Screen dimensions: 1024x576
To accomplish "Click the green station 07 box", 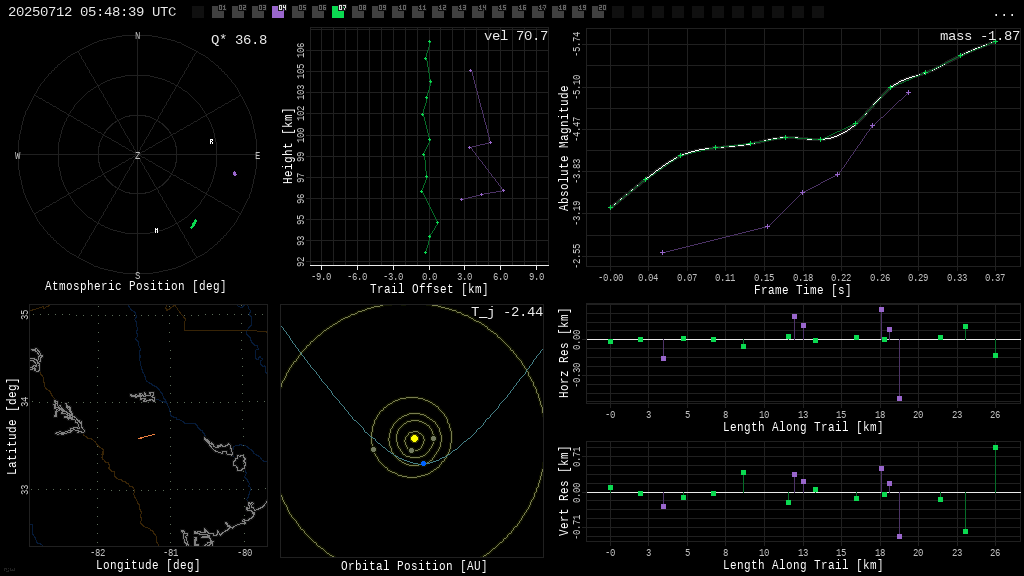I will click(338, 12).
